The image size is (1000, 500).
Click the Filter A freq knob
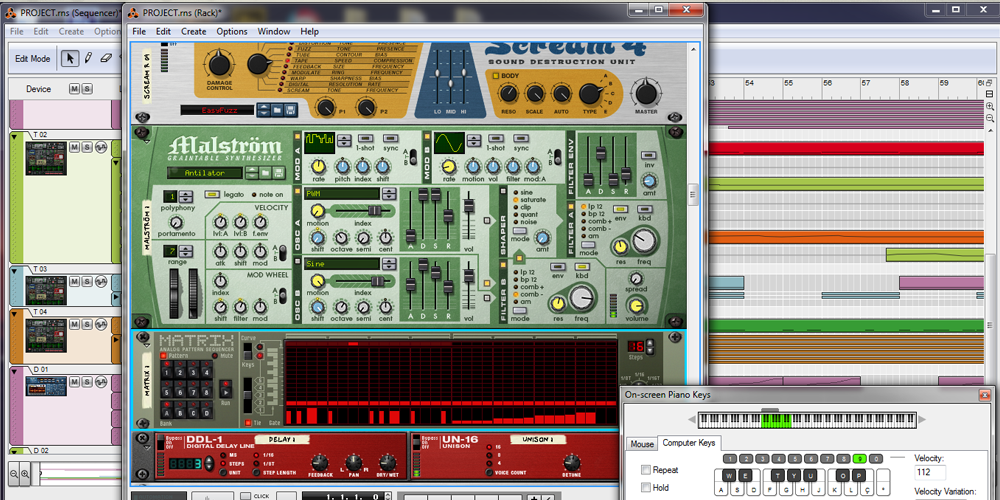(x=645, y=241)
